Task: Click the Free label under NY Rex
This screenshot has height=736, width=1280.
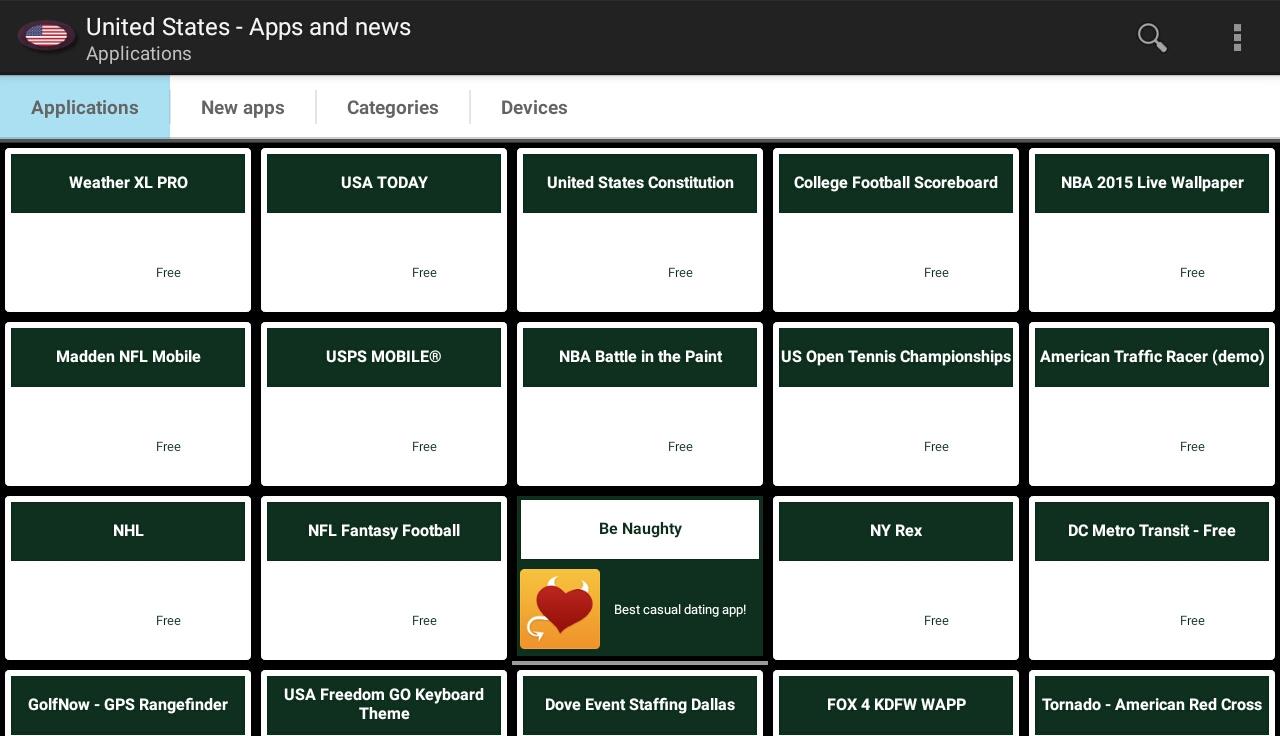Action: (x=936, y=620)
